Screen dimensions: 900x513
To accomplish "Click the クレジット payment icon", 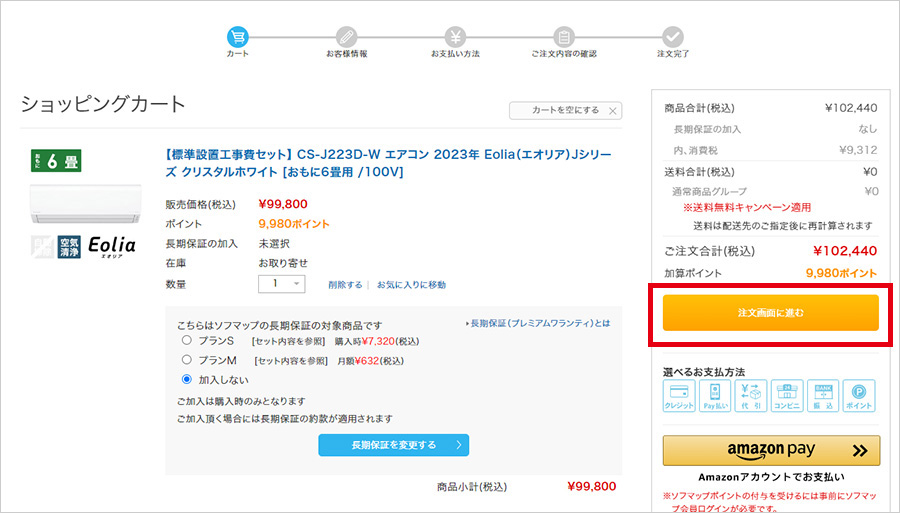I will point(679,395).
